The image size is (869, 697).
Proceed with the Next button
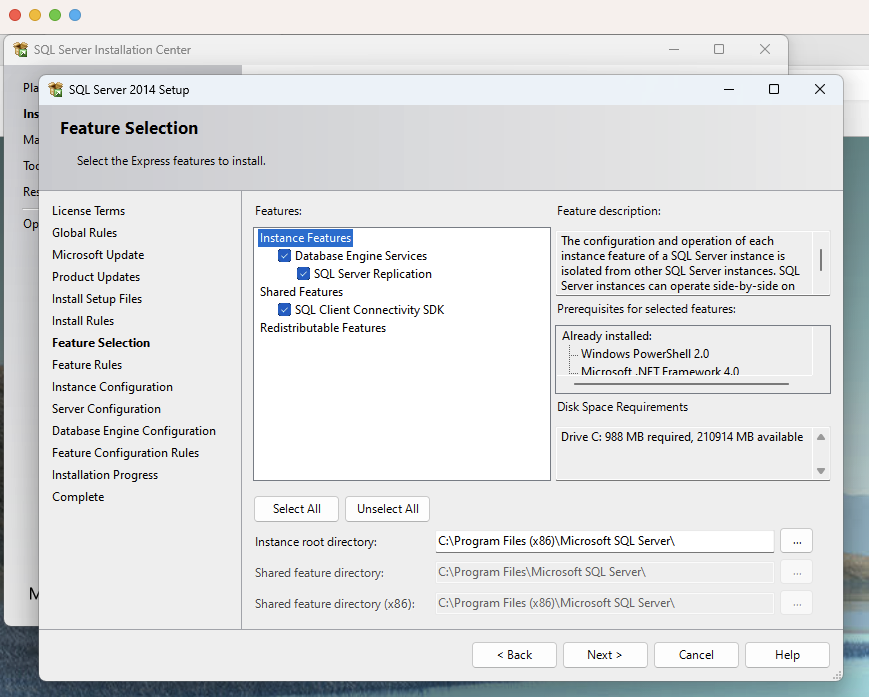[605, 655]
